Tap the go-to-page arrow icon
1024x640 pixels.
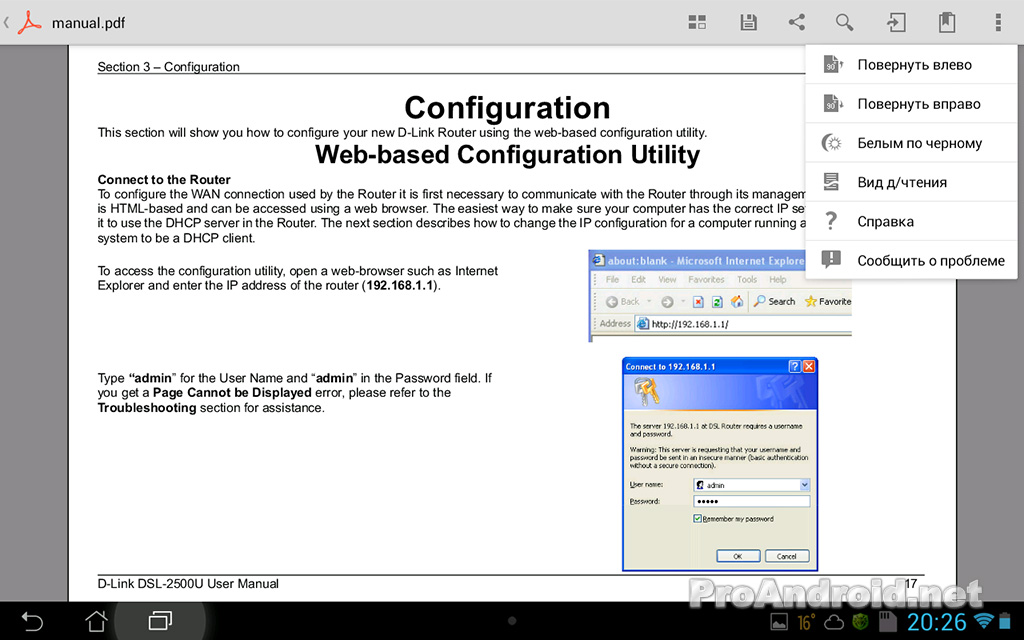(896, 23)
